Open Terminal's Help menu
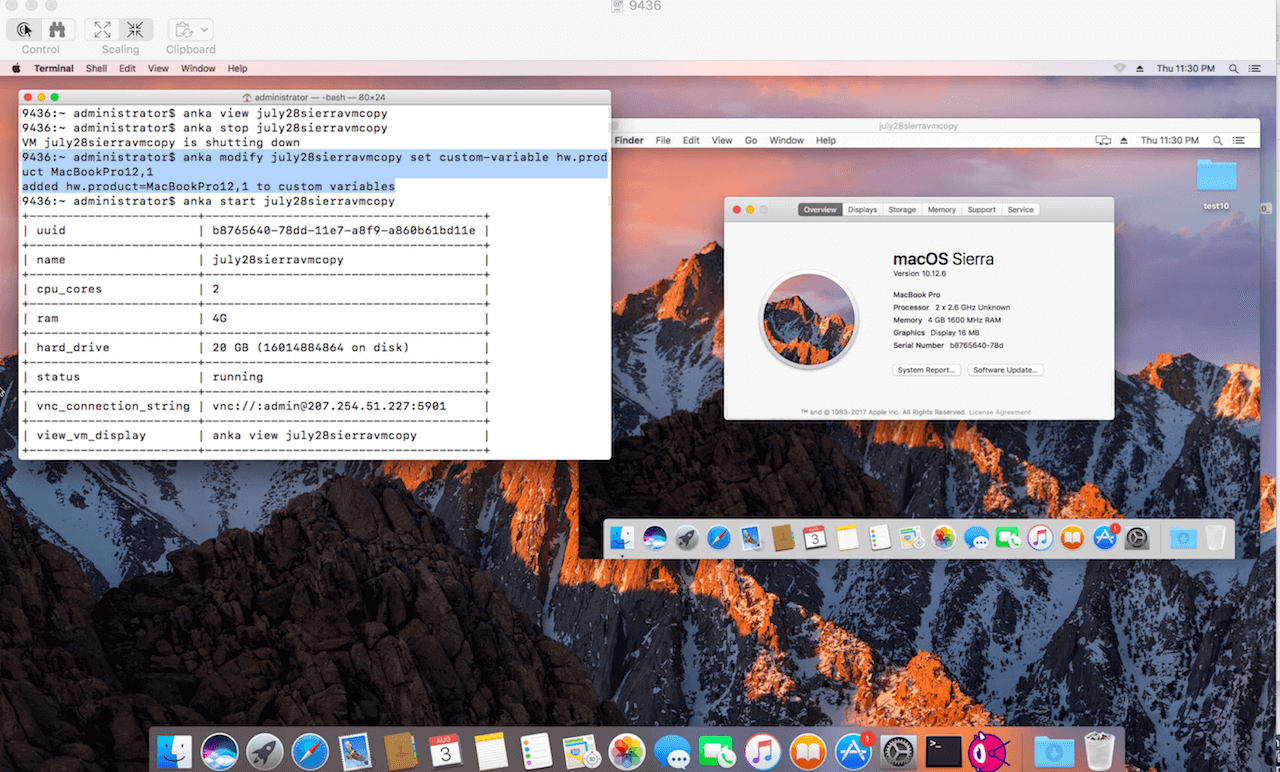 pyautogui.click(x=237, y=68)
